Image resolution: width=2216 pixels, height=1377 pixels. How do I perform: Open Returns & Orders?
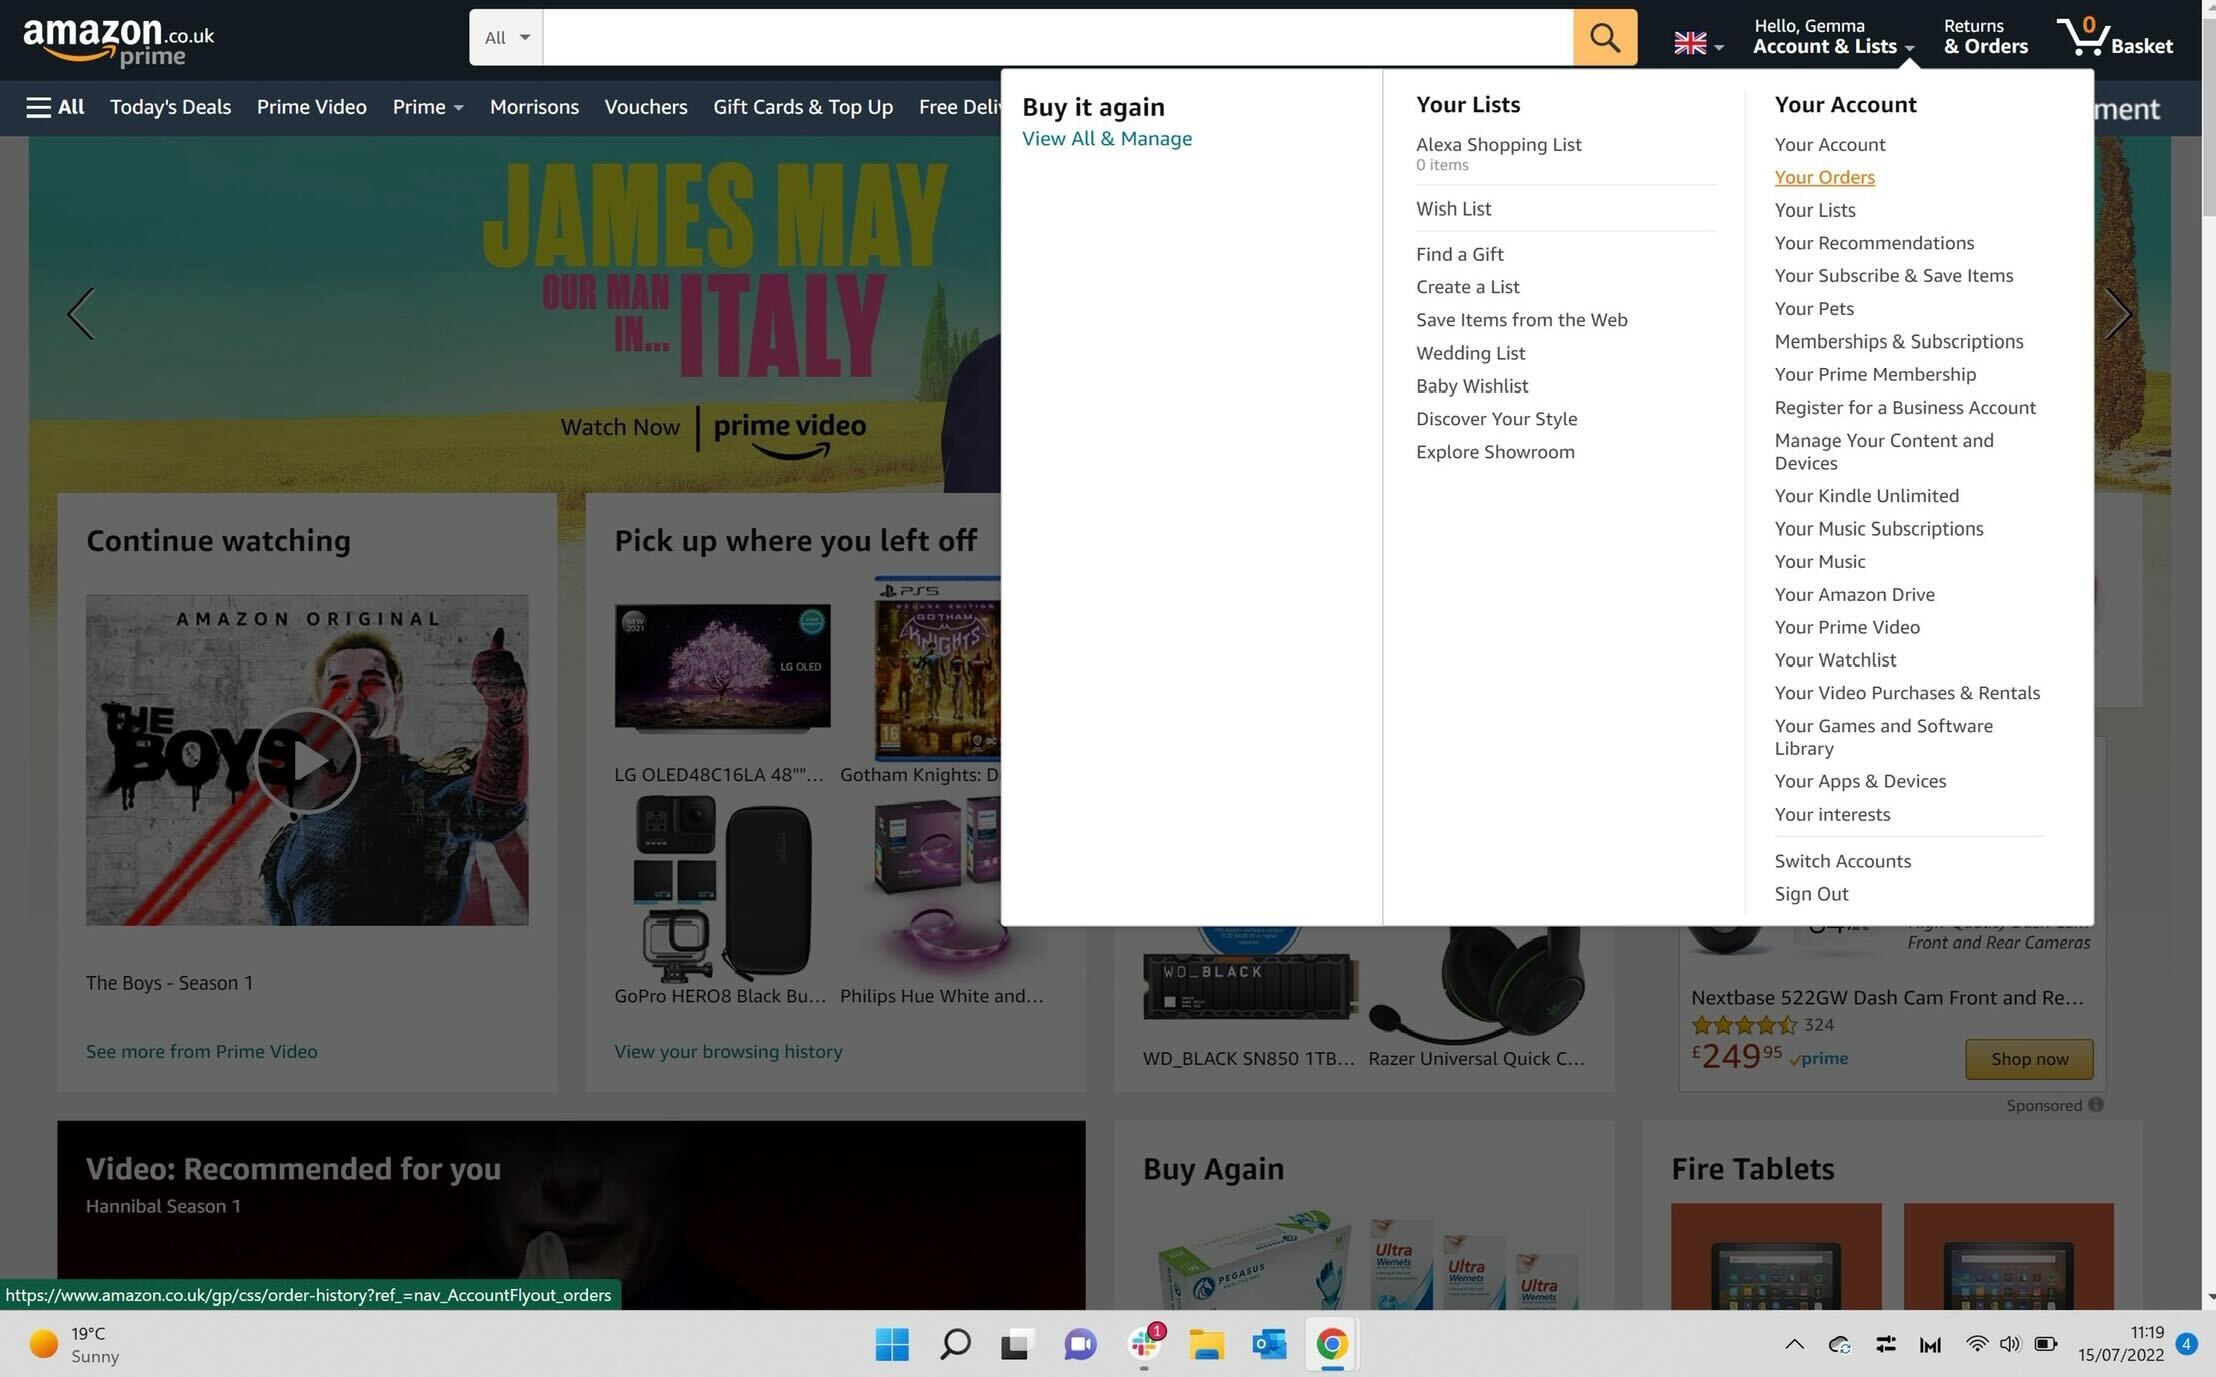coord(1985,37)
